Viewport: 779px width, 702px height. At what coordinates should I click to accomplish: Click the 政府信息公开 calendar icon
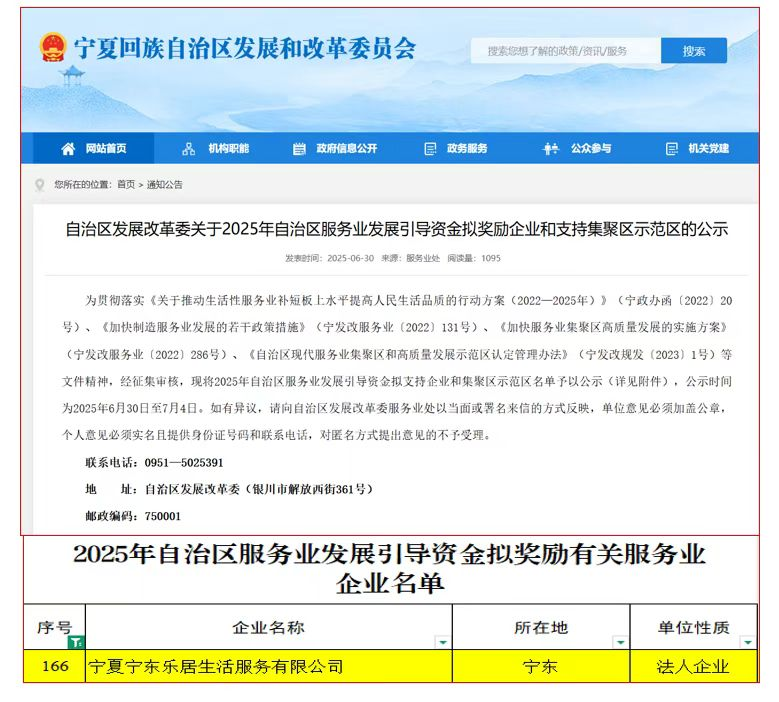(x=299, y=149)
